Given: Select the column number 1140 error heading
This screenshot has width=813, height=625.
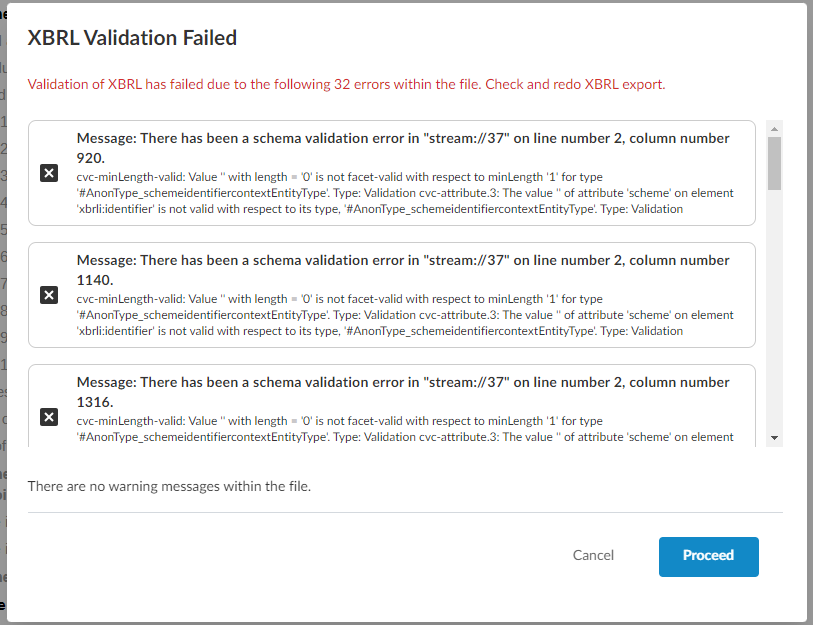Looking at the screenshot, I should 403,269.
